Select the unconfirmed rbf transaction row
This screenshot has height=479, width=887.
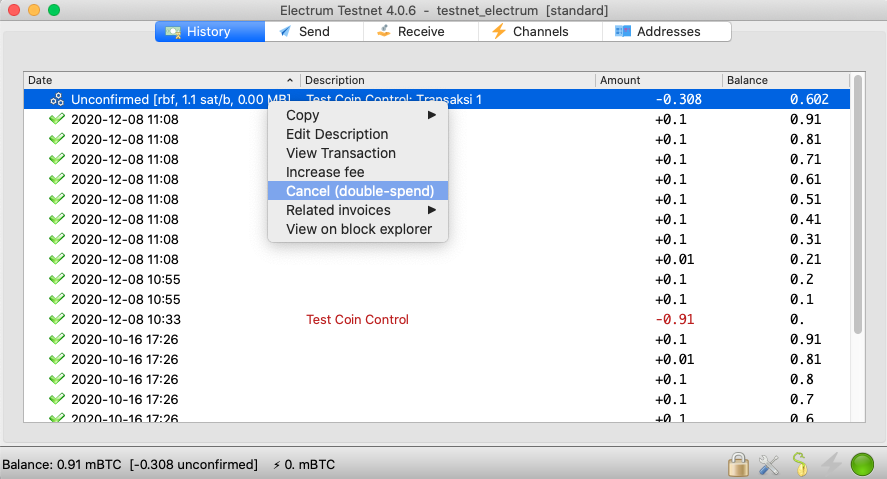(x=436, y=100)
